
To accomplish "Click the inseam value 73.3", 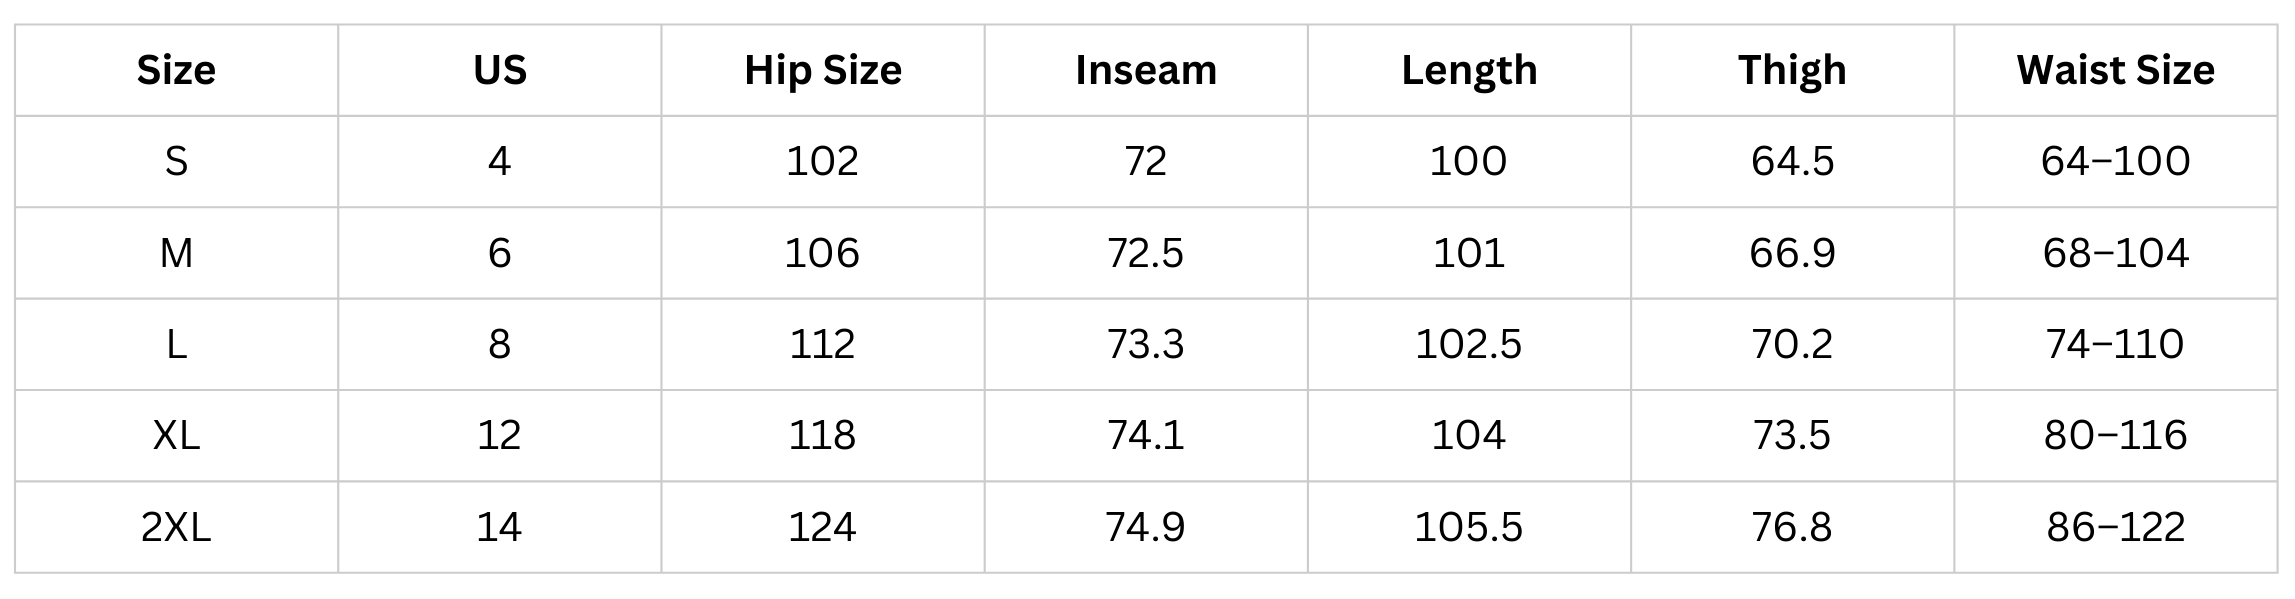I will click(1146, 344).
